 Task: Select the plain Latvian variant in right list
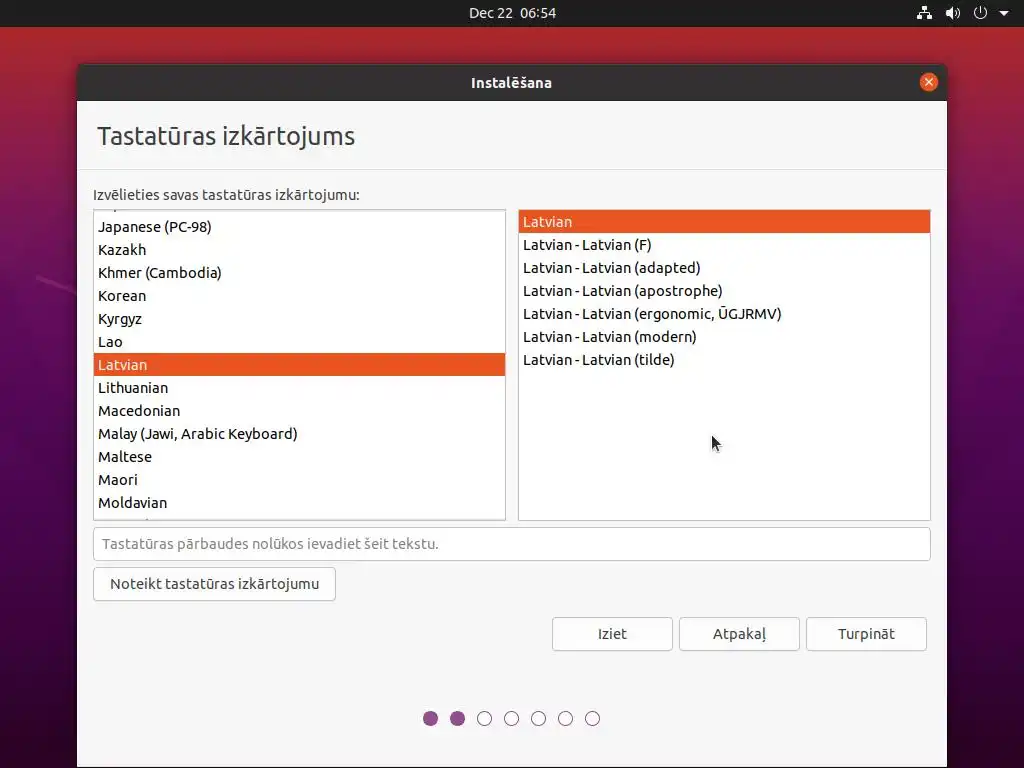[x=724, y=222]
